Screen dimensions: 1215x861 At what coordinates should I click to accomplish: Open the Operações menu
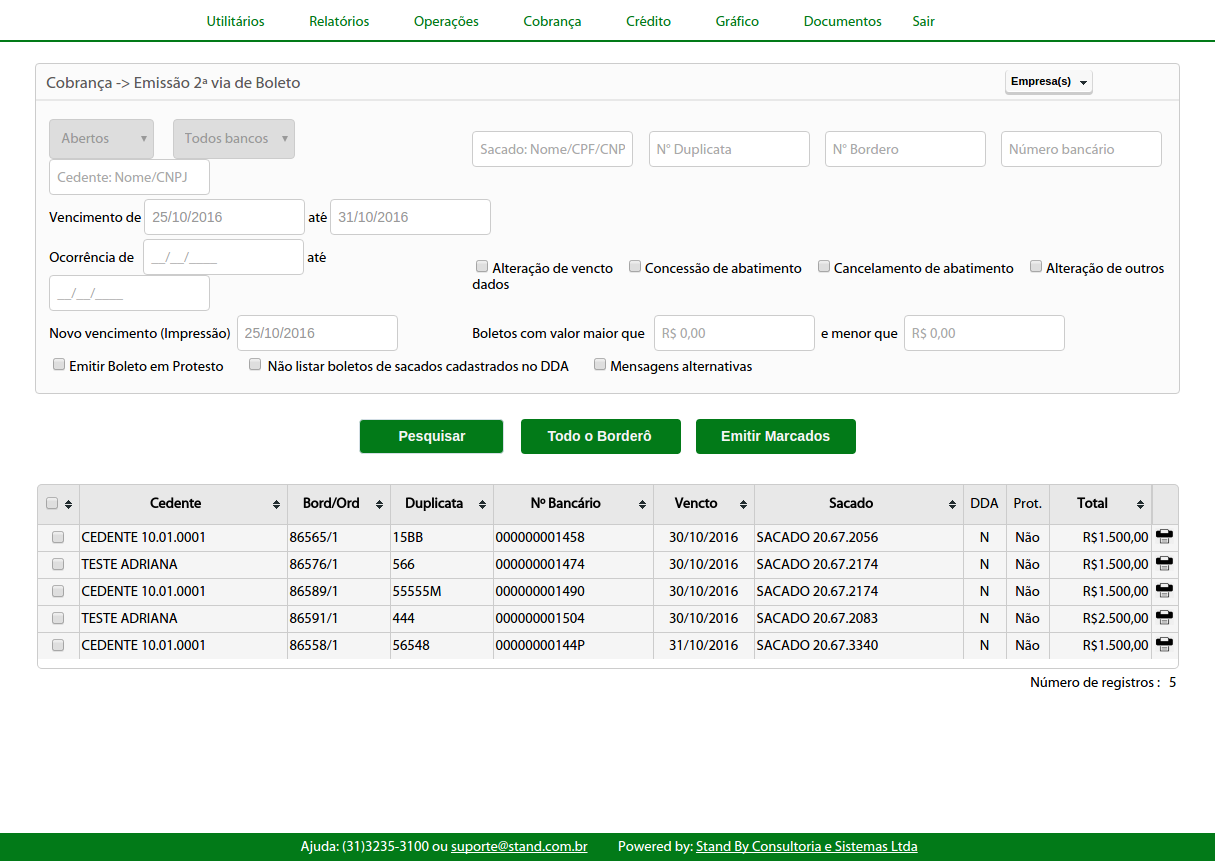pos(446,21)
